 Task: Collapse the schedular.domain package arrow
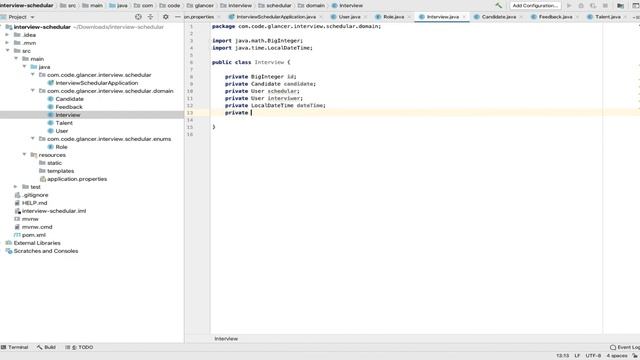[x=33, y=91]
